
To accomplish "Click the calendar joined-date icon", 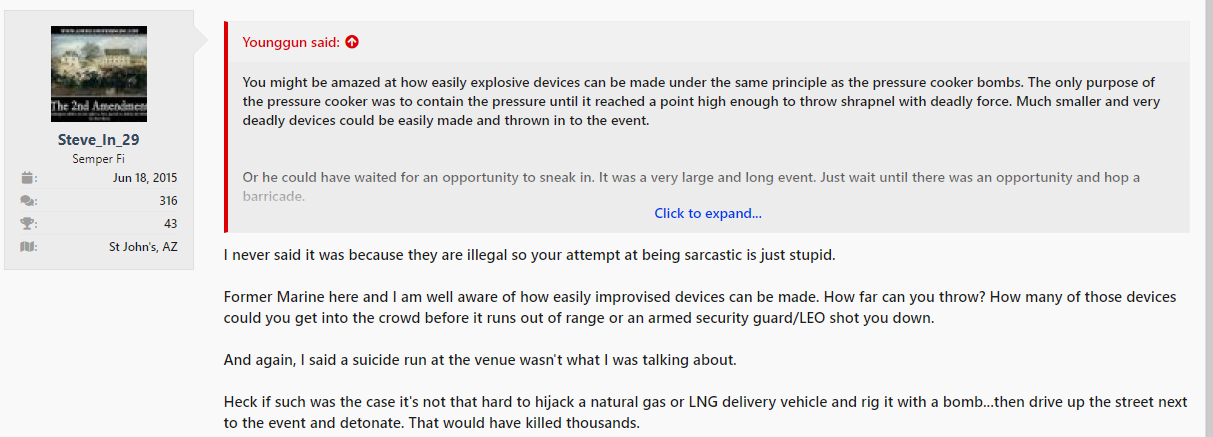I will 28,179.
